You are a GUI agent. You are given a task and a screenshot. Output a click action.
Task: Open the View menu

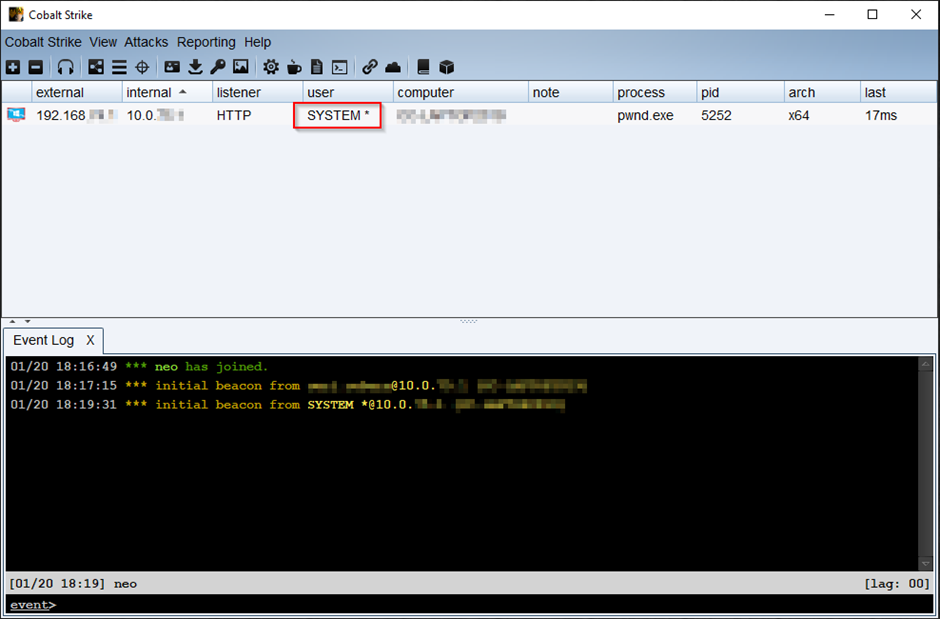pyautogui.click(x=103, y=42)
